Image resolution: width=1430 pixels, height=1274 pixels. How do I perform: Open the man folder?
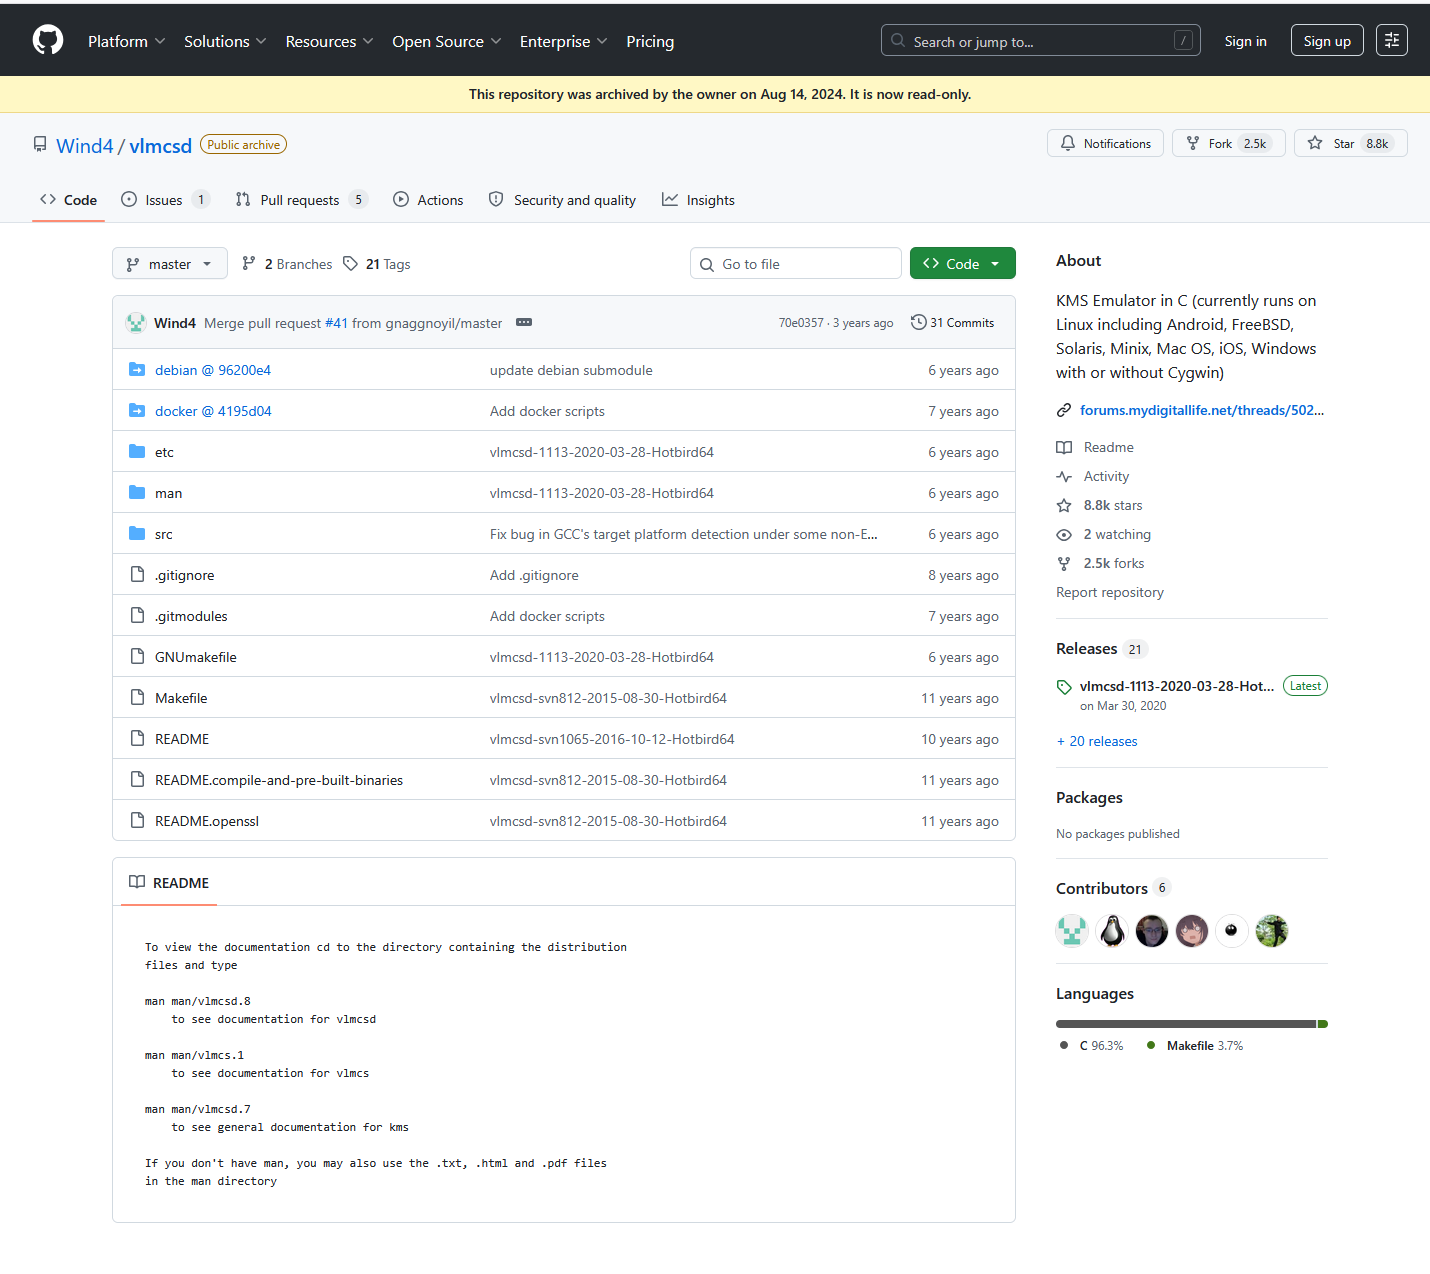168,493
